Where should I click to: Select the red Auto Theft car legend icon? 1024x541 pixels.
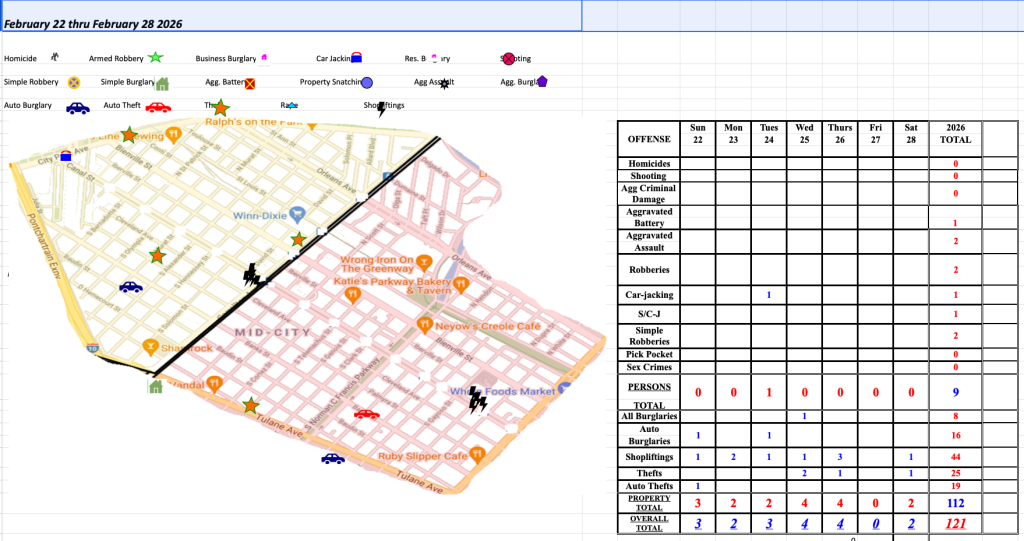158,106
